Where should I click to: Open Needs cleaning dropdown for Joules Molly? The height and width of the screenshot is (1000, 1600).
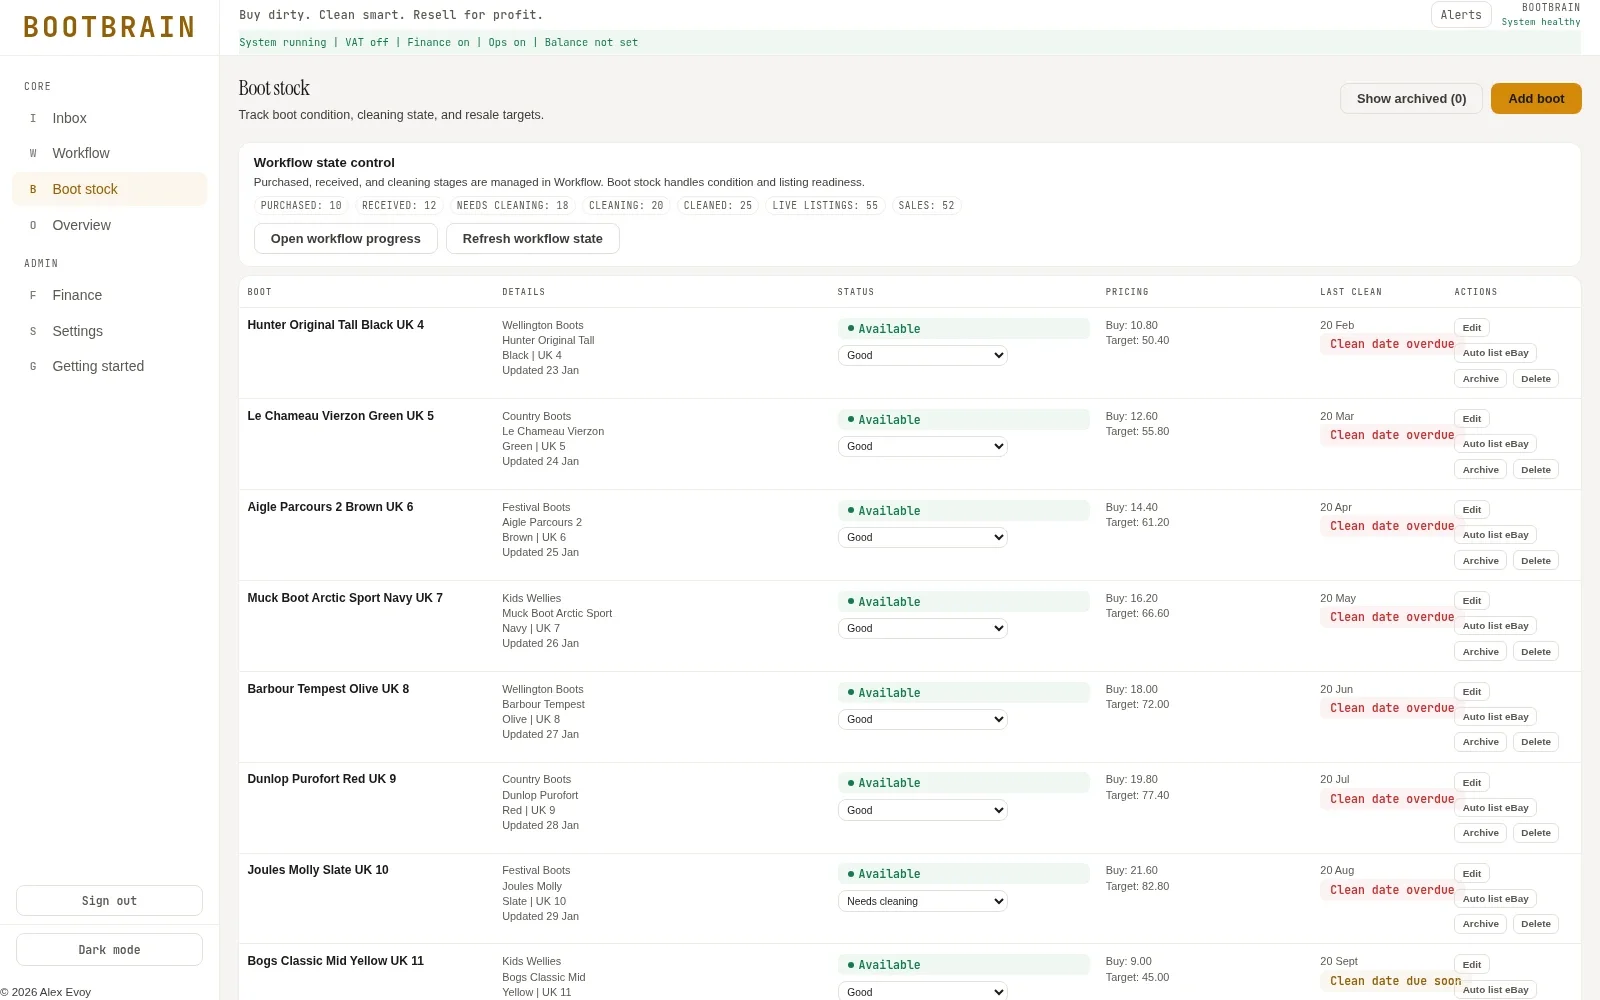922,901
